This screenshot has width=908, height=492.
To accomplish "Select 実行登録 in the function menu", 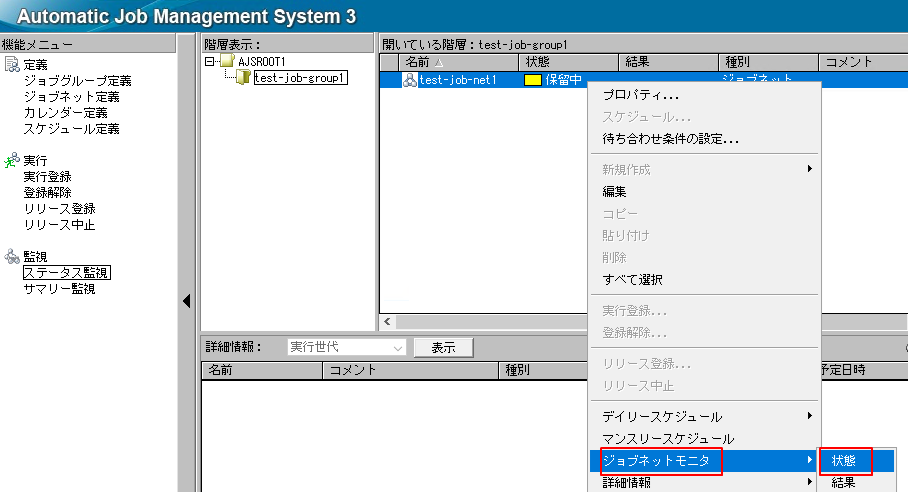I will tap(47, 177).
